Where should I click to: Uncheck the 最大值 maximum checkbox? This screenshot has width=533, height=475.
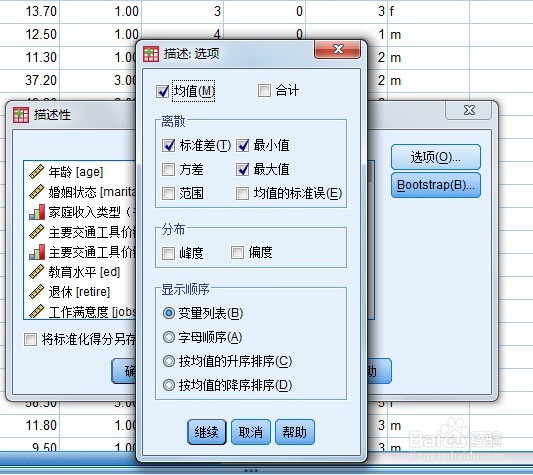243,169
